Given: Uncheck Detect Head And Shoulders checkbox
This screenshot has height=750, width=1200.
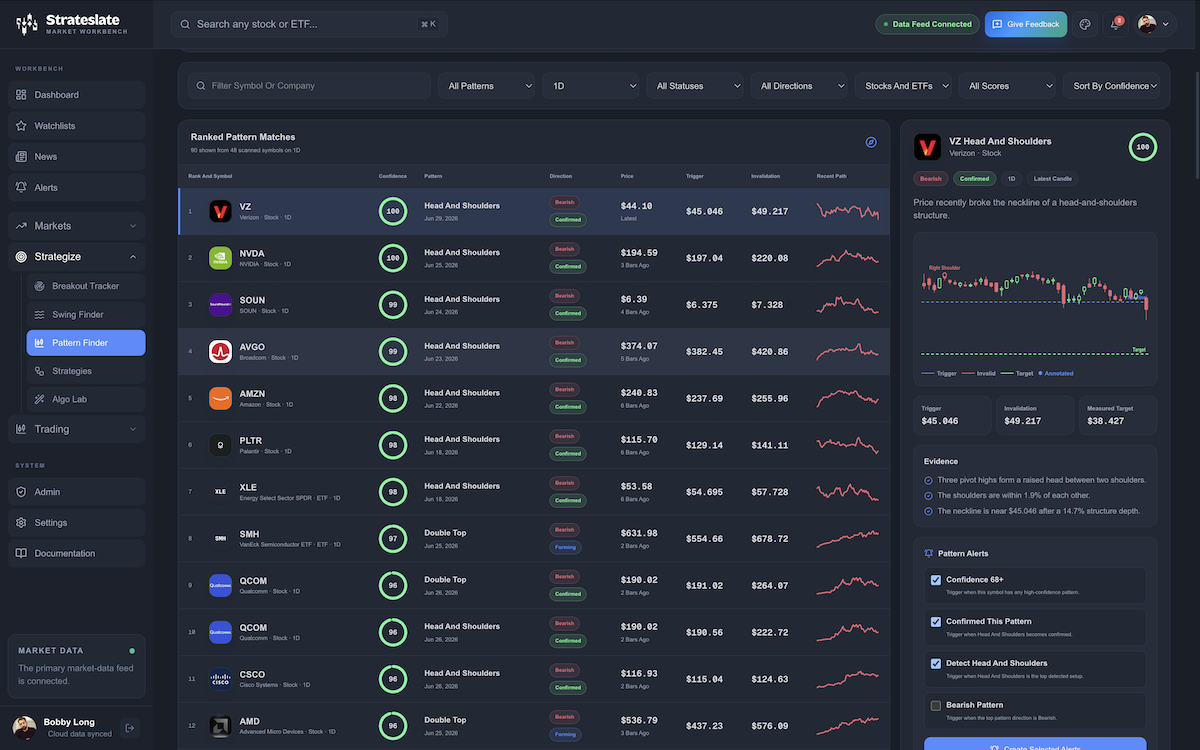Looking at the screenshot, I should pyautogui.click(x=936, y=663).
